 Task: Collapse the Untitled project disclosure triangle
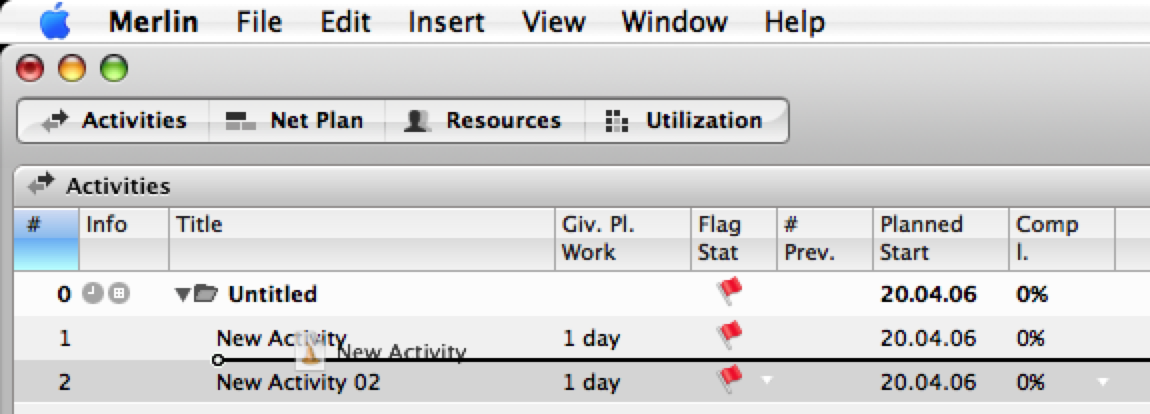coord(182,294)
